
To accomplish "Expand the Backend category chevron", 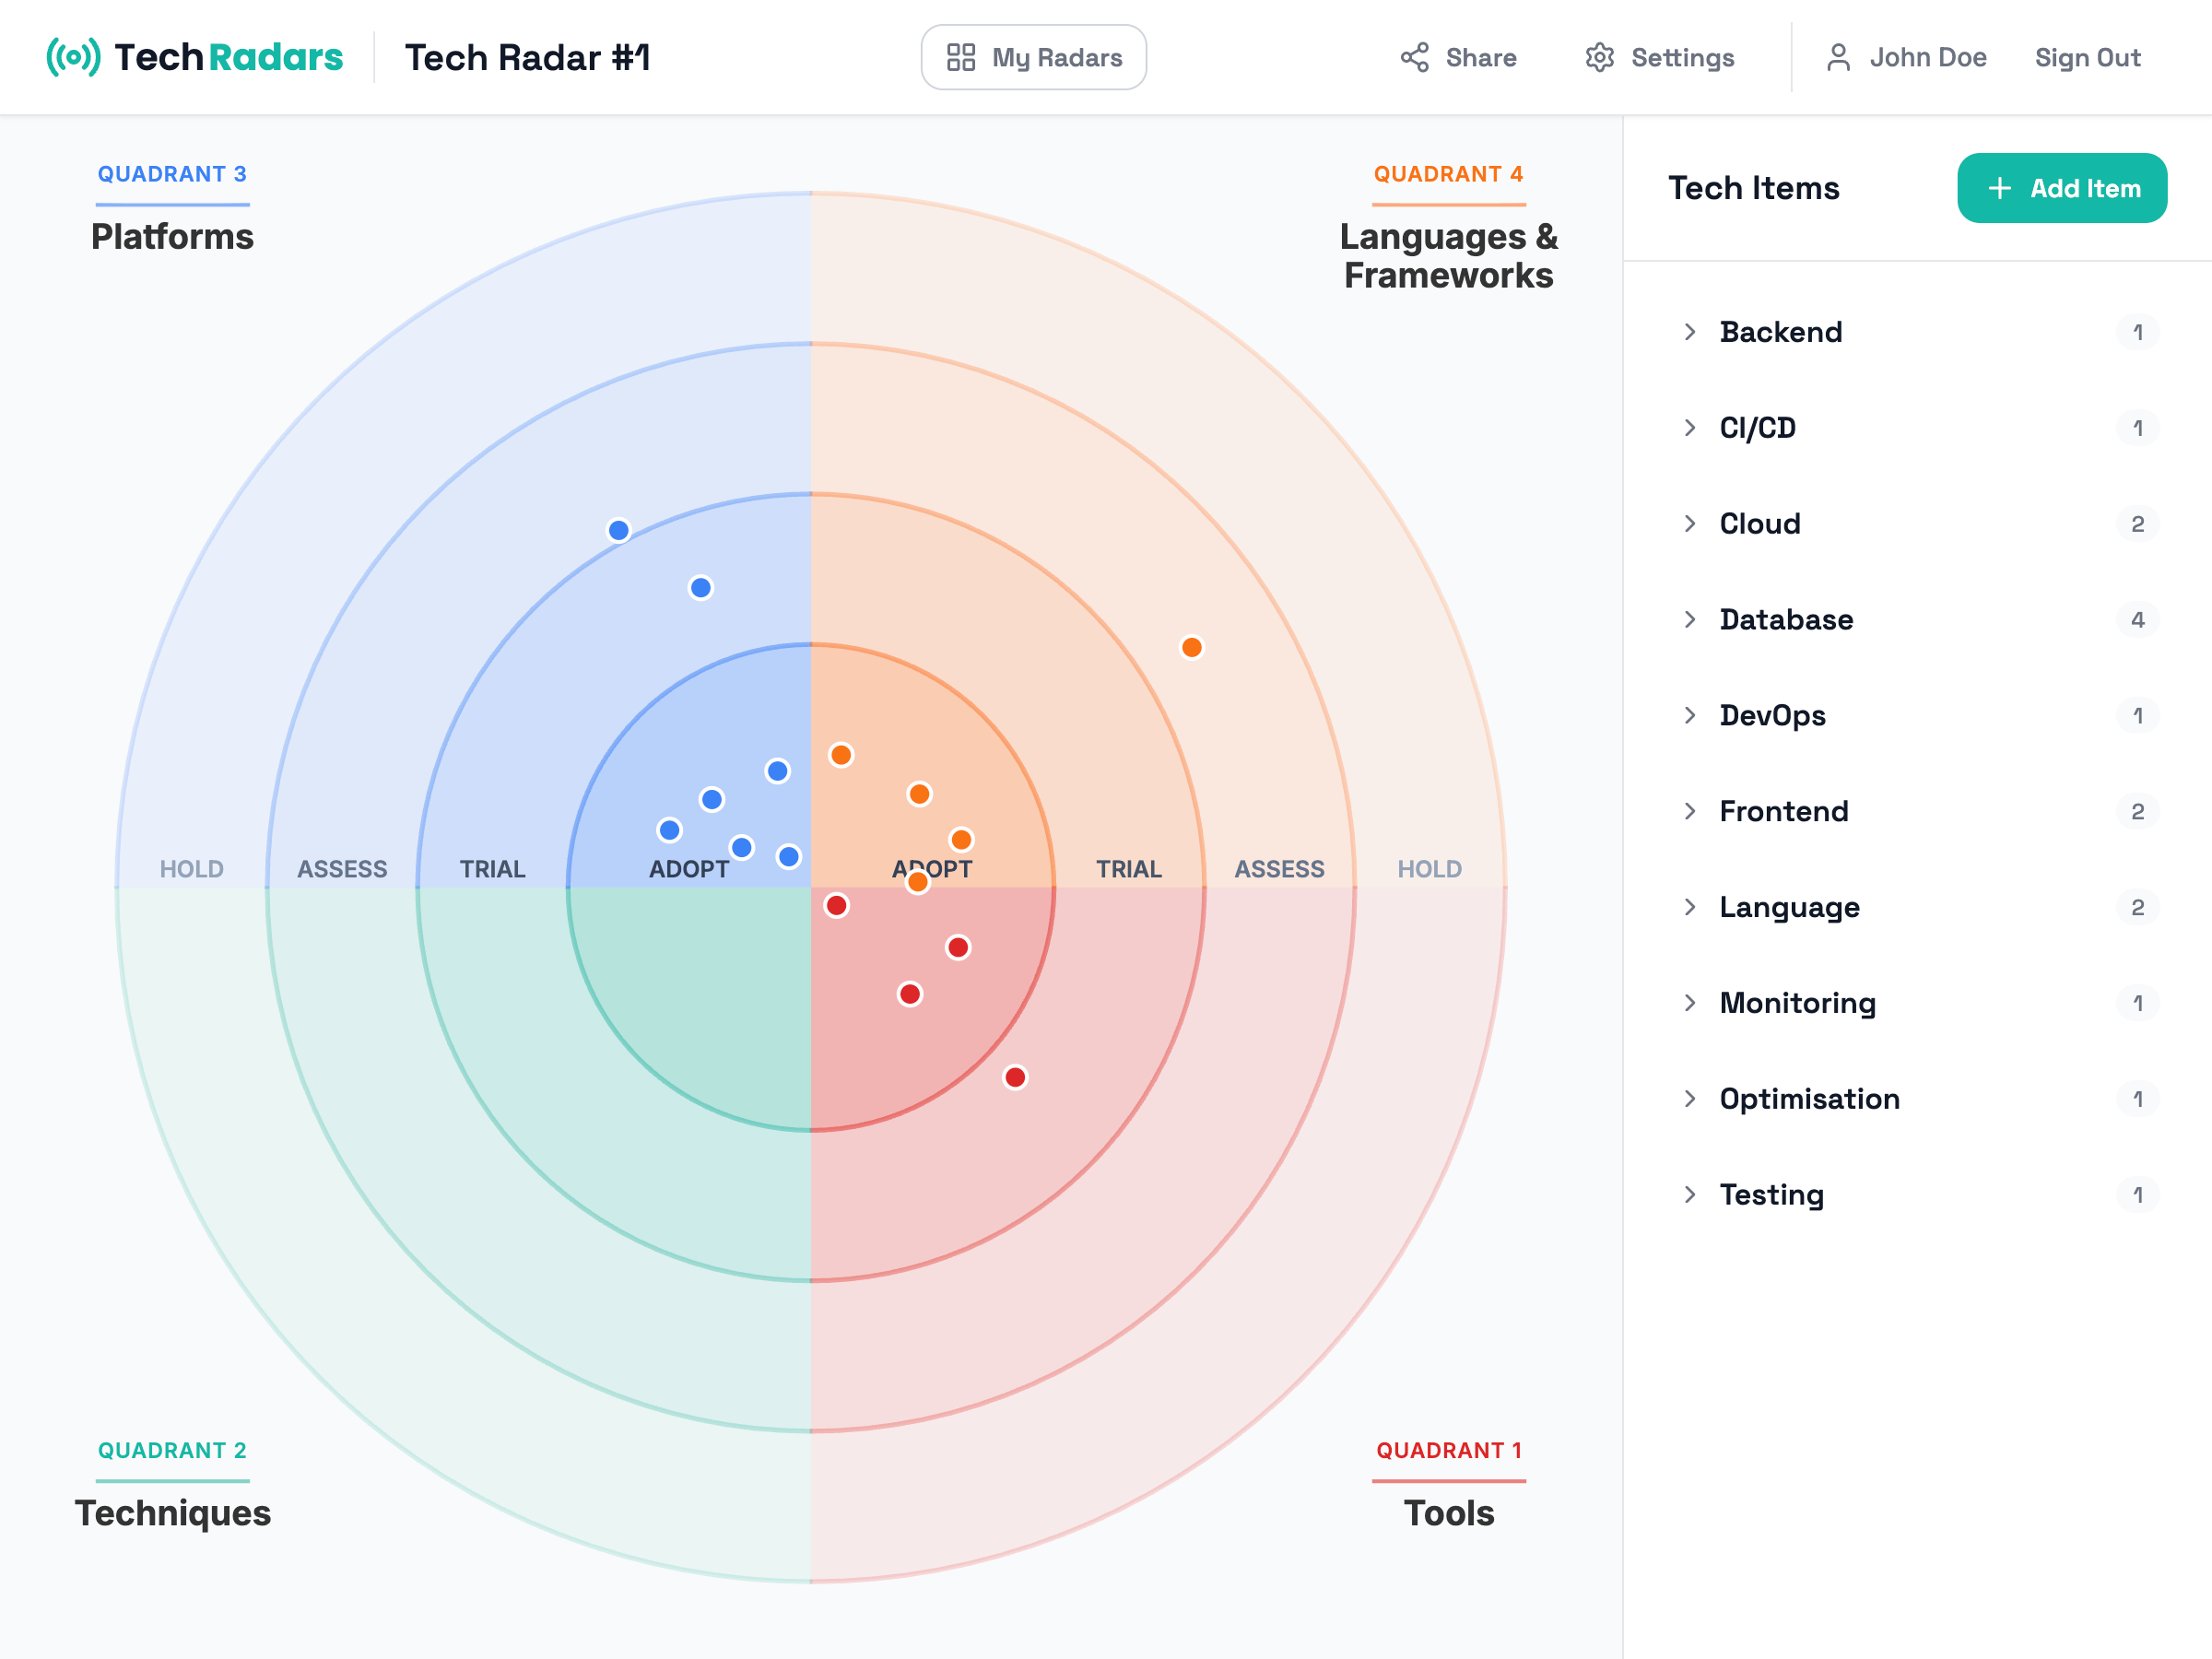I will (x=1690, y=332).
